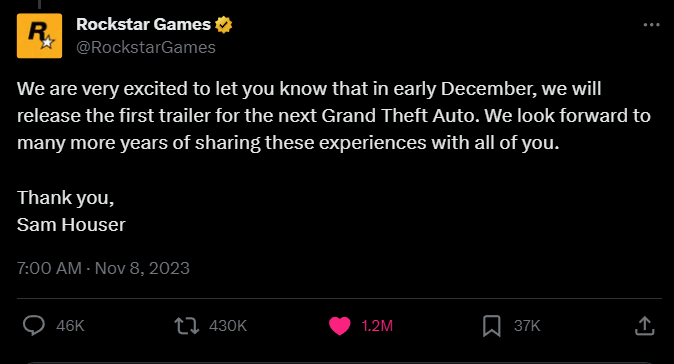Click the share upload arrow icon
This screenshot has height=364, width=674.
coord(644,326)
